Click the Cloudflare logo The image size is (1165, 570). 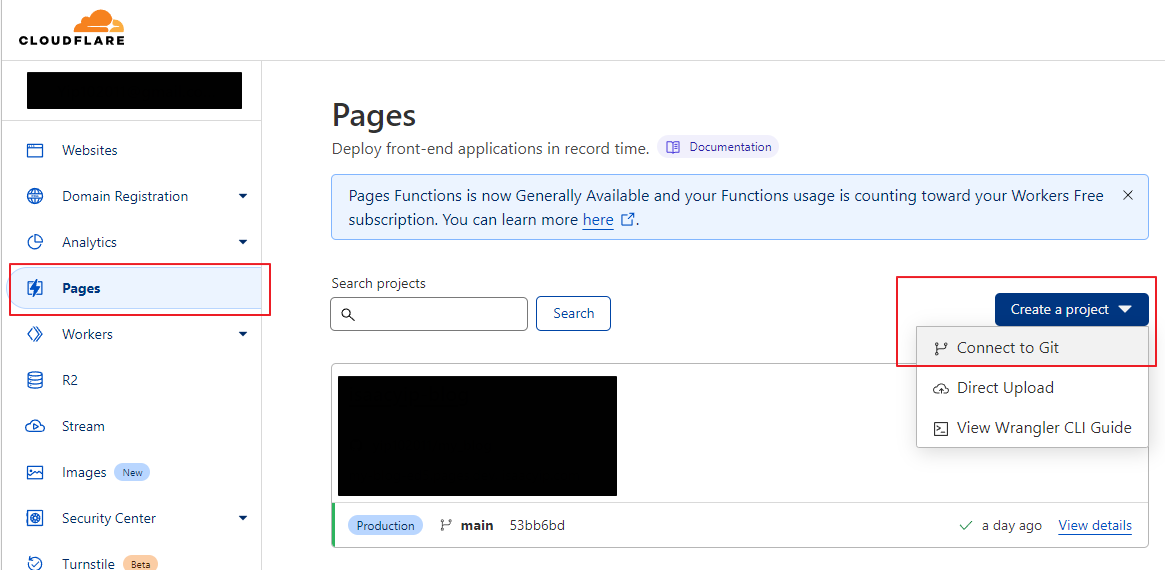coord(71,28)
